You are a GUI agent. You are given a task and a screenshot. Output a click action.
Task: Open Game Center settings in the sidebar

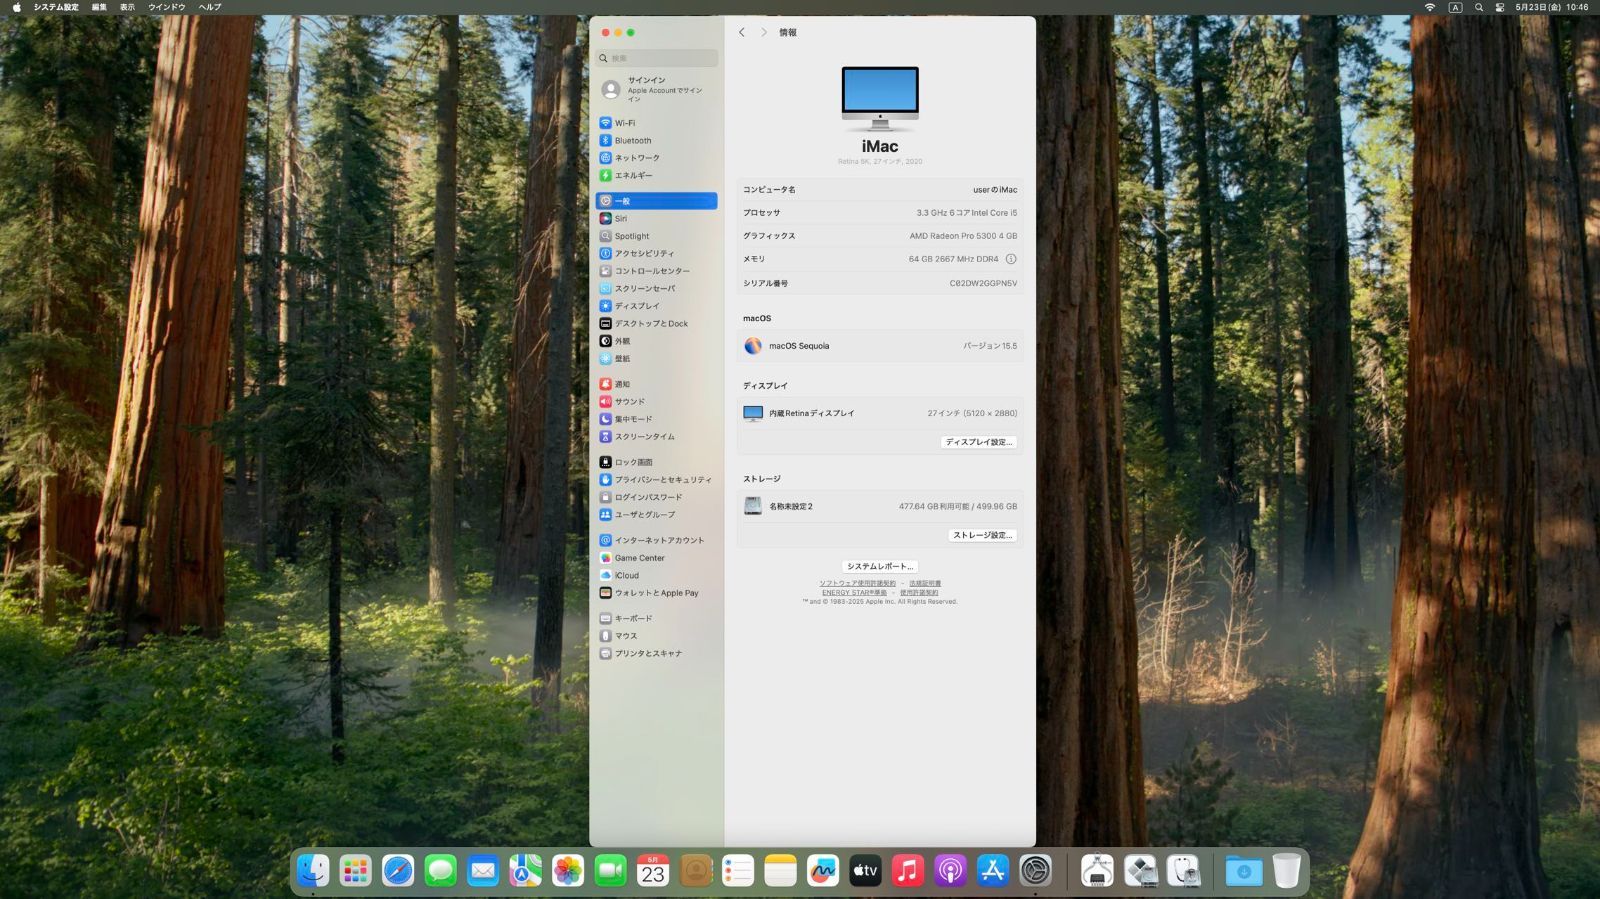point(656,558)
